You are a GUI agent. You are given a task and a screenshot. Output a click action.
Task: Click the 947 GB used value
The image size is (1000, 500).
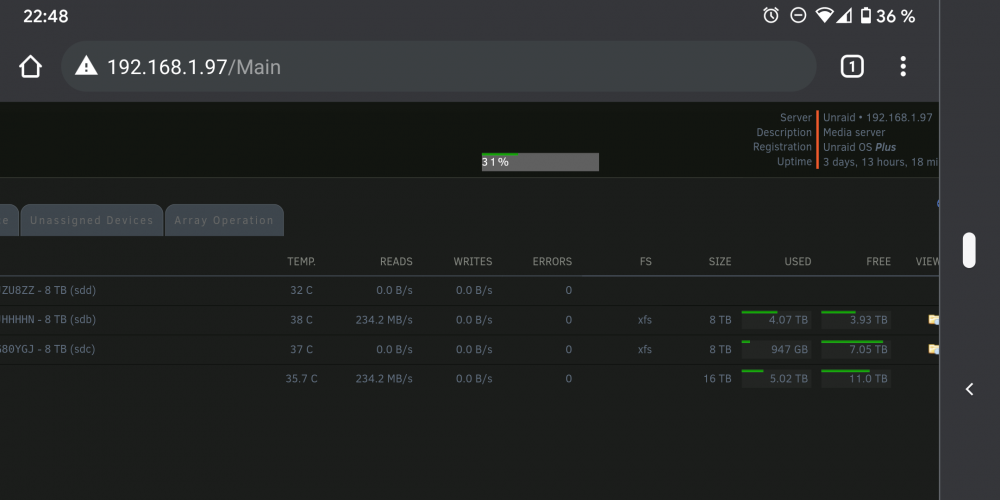(x=789, y=349)
